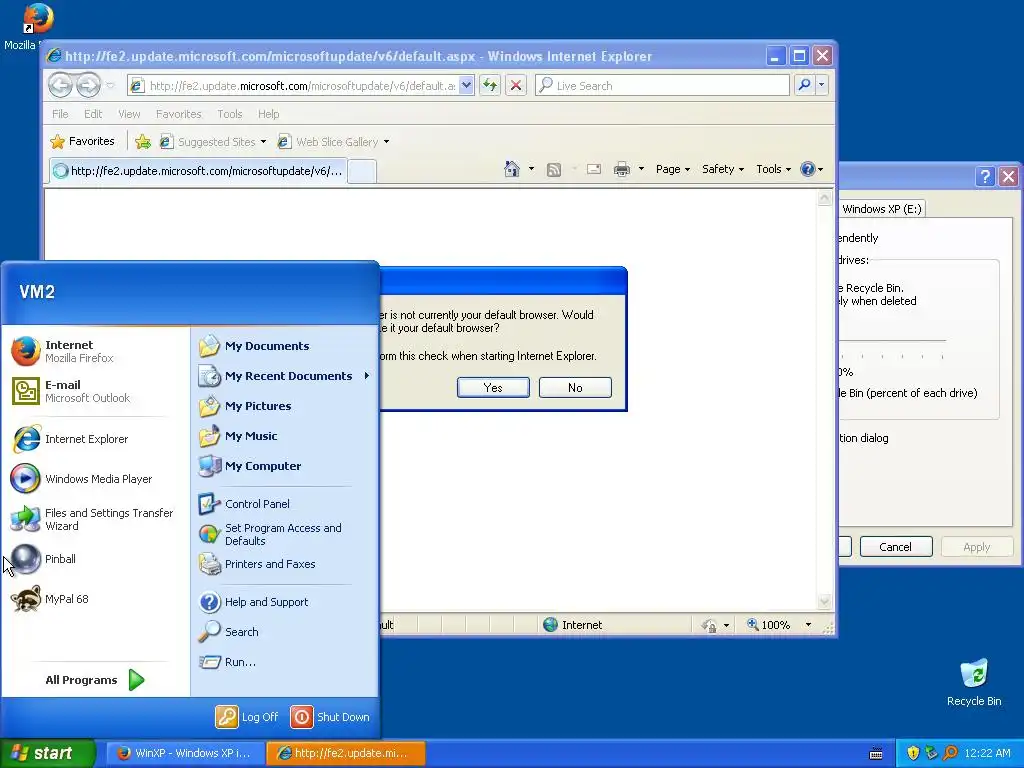1024x768 pixels.
Task: Expand All Programs list
Action: tap(95, 680)
